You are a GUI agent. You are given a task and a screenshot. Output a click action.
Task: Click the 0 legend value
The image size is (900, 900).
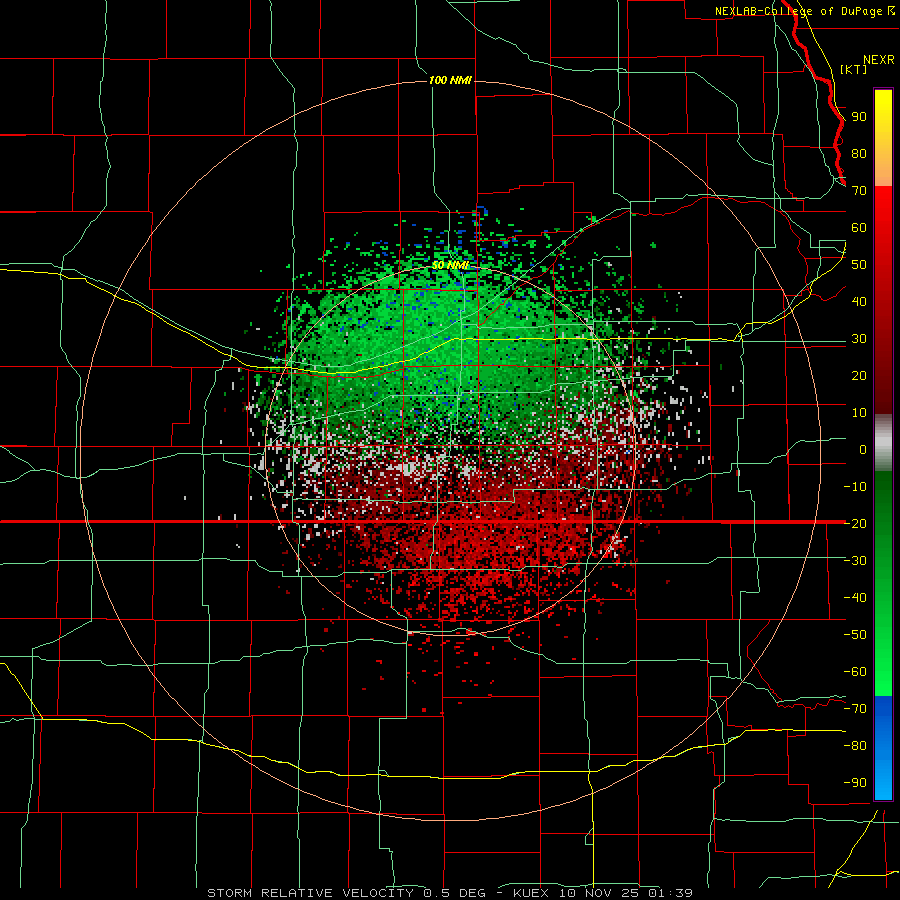863,450
